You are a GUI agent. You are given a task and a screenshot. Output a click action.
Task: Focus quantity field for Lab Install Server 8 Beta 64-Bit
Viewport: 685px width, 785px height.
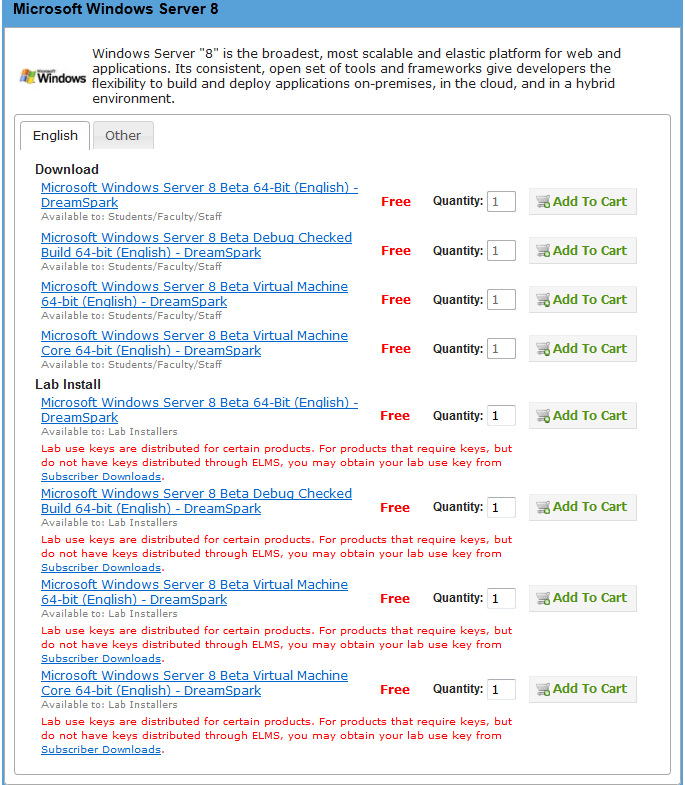(x=501, y=416)
